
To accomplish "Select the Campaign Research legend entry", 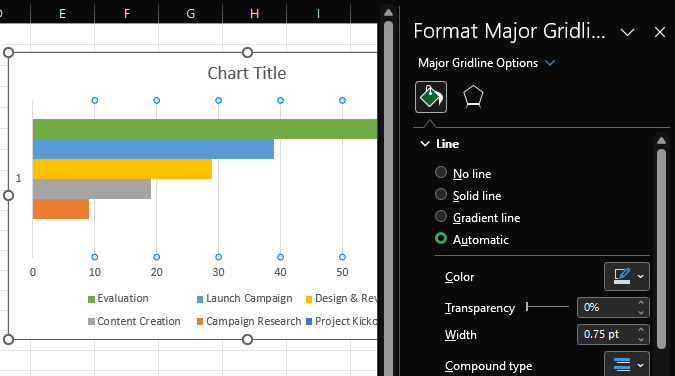I will [249, 321].
